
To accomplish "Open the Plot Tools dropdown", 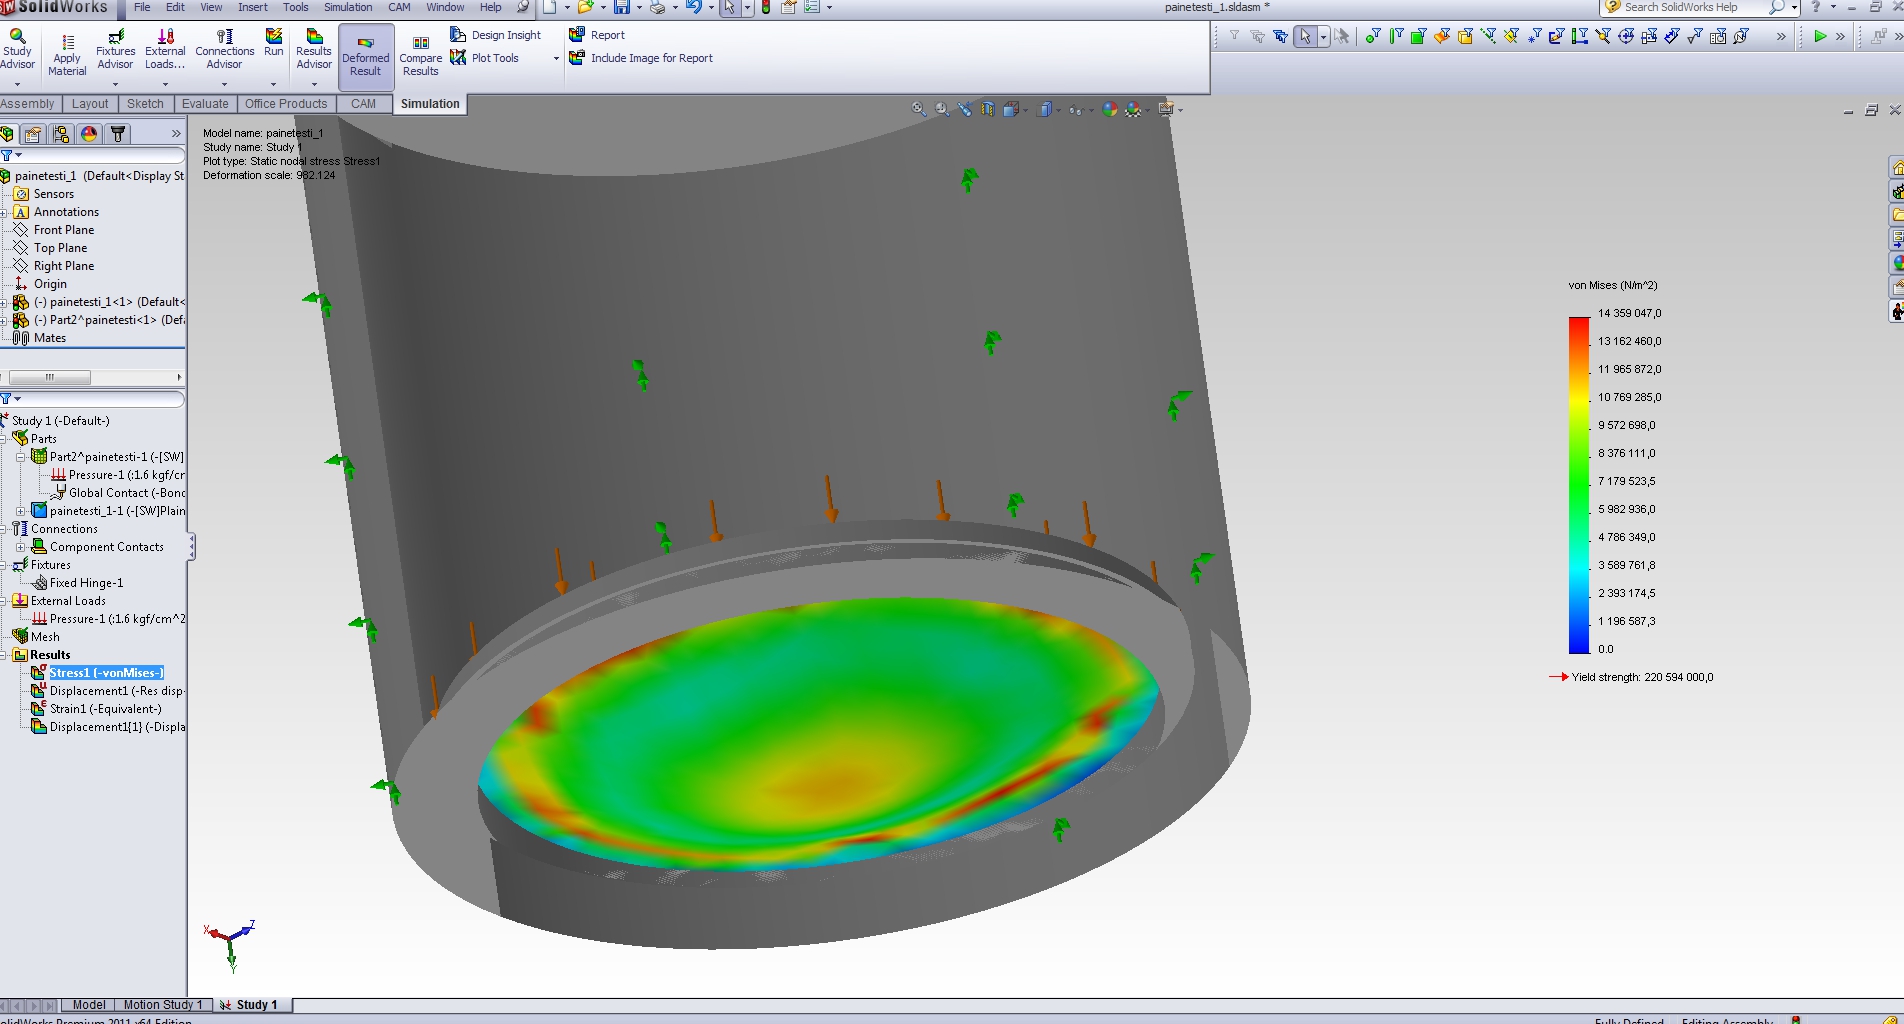I will [556, 58].
